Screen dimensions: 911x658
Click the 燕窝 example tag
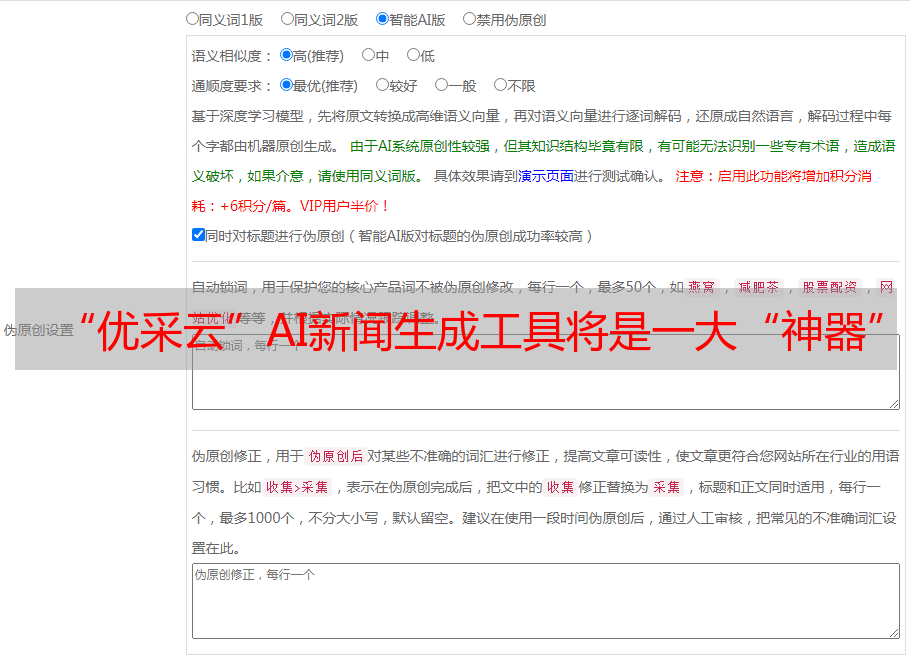click(701, 287)
